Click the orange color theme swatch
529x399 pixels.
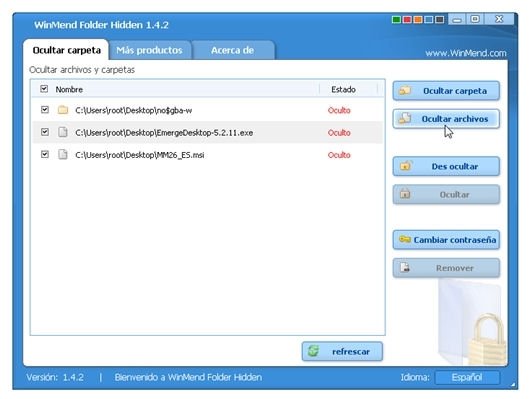[418, 20]
